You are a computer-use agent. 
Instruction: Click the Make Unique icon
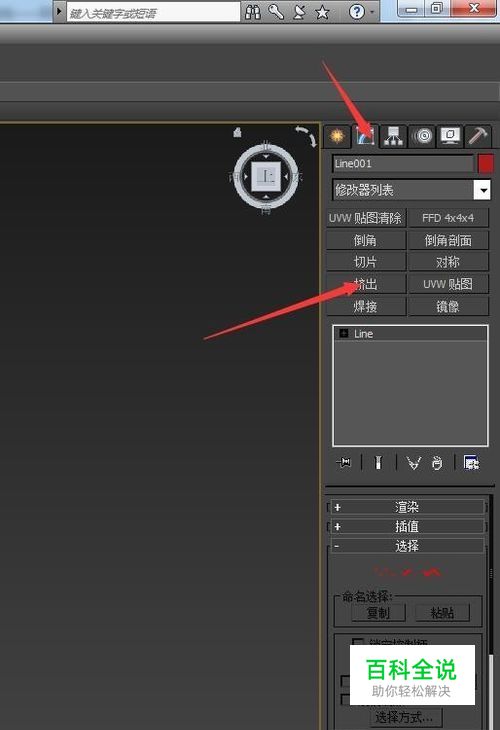point(413,463)
